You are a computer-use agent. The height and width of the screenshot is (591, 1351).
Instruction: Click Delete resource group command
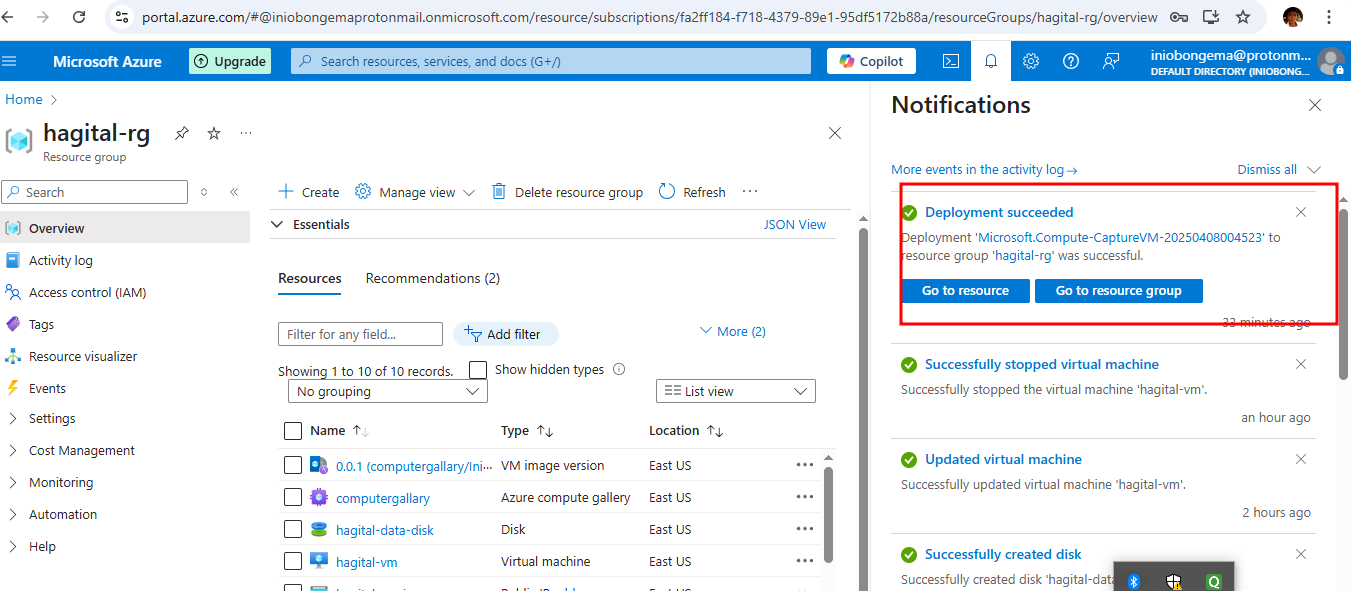point(567,192)
